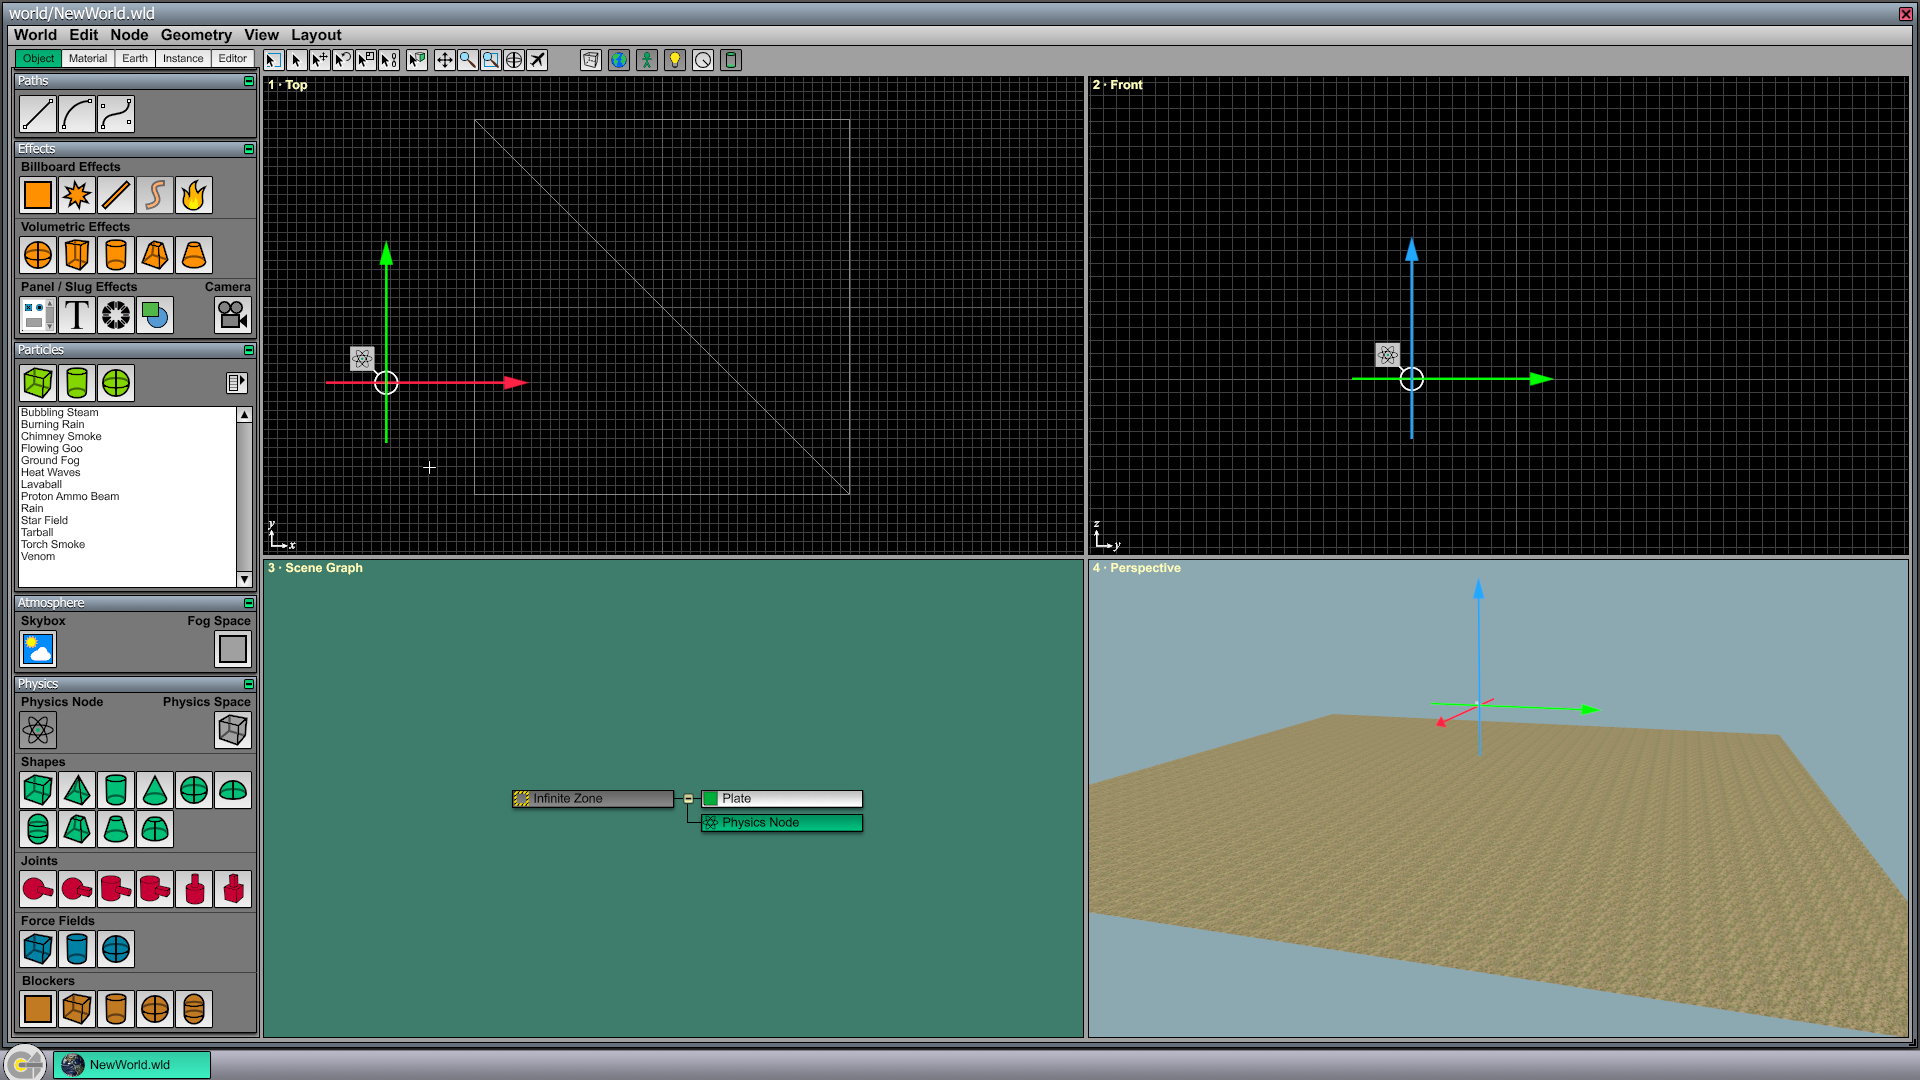The image size is (1920, 1080).
Task: Toggle the lightbulb lighting button in toolbar
Action: click(x=675, y=60)
